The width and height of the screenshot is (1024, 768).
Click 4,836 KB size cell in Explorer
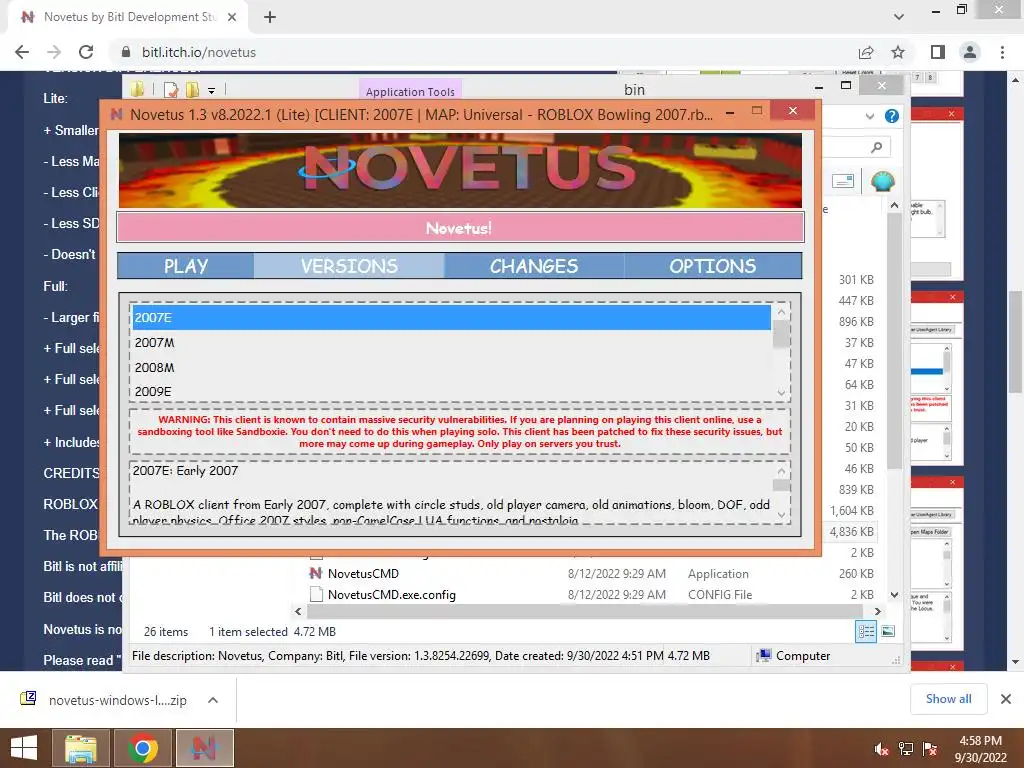point(851,532)
